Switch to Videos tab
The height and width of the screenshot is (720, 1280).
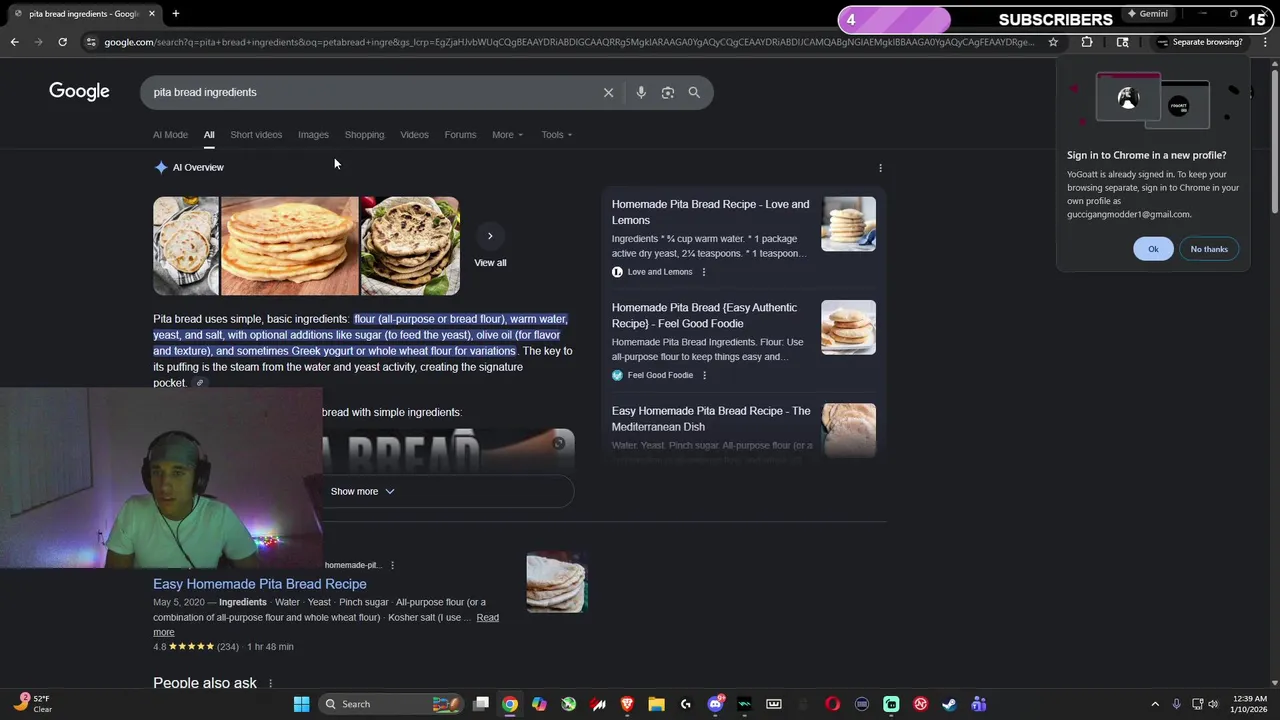(x=414, y=135)
